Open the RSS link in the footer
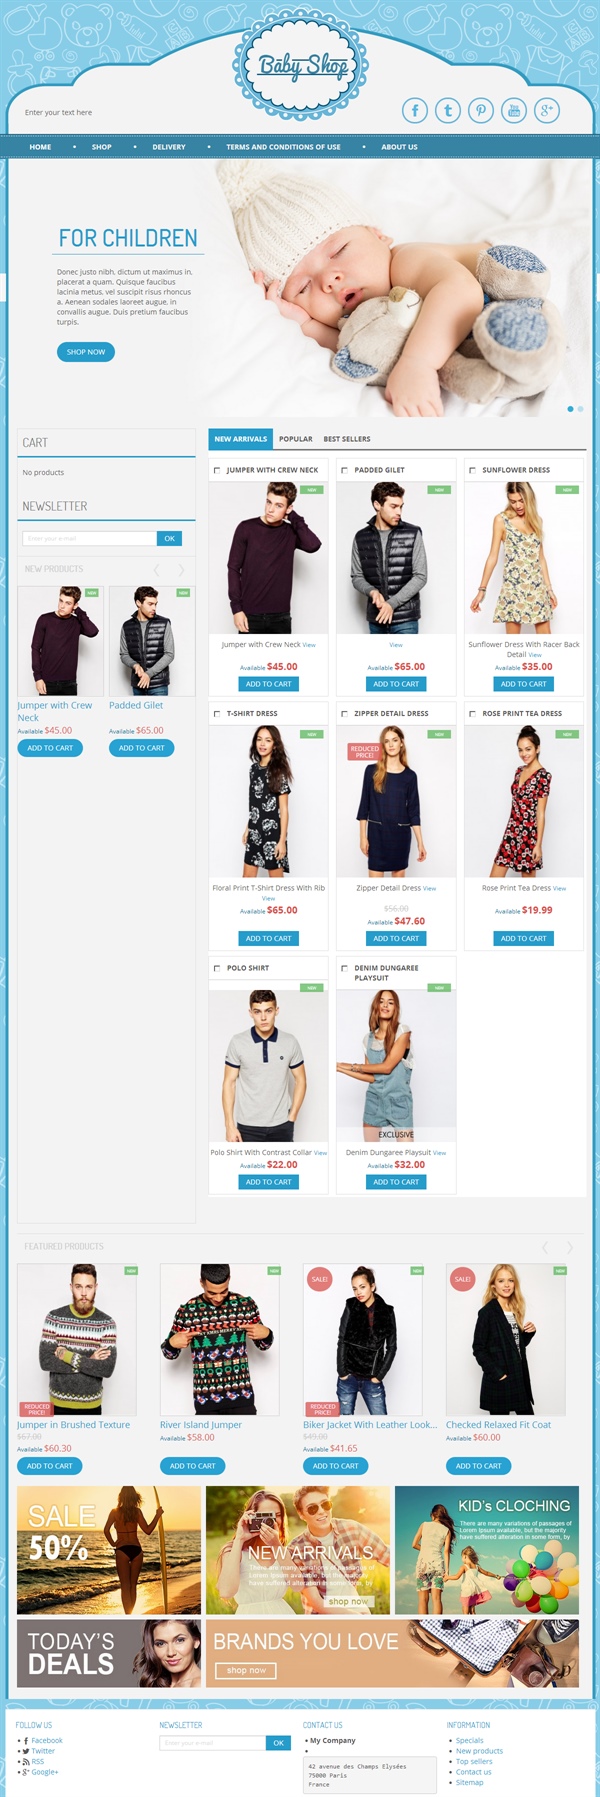 coord(37,1761)
